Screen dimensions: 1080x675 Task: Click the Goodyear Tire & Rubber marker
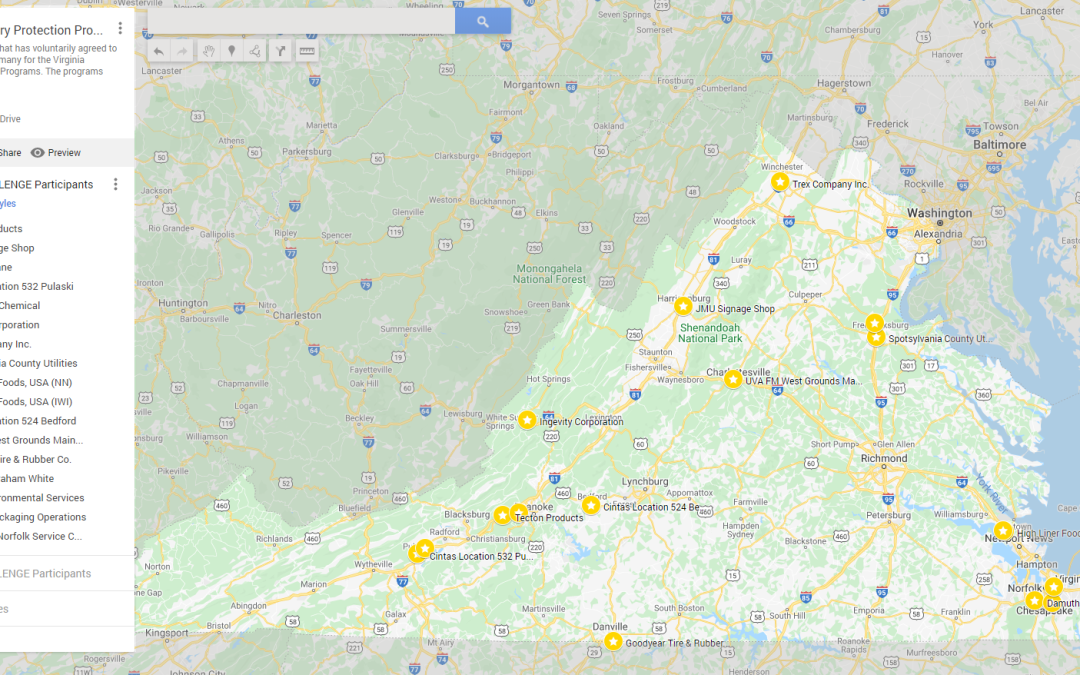(x=613, y=641)
